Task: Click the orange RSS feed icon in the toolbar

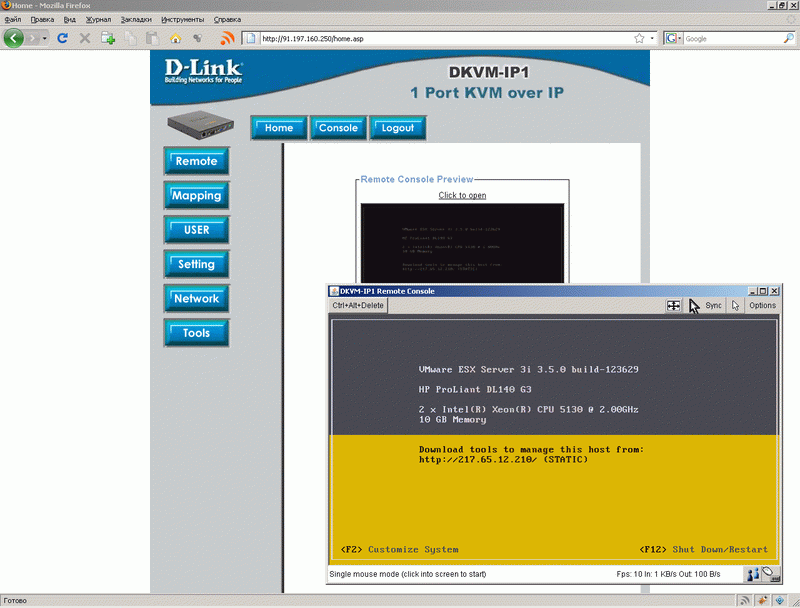Action: point(227,38)
